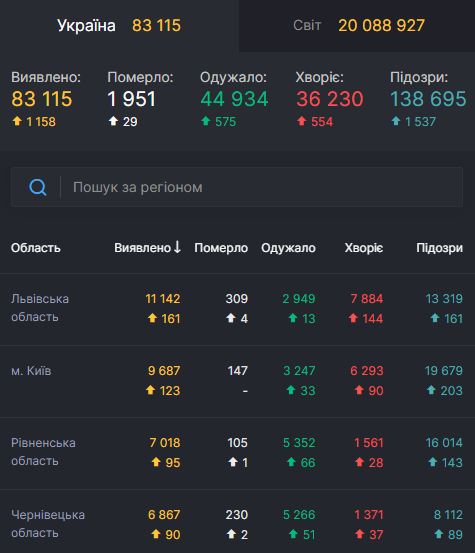Sort table by Виявлено column header

142,248
